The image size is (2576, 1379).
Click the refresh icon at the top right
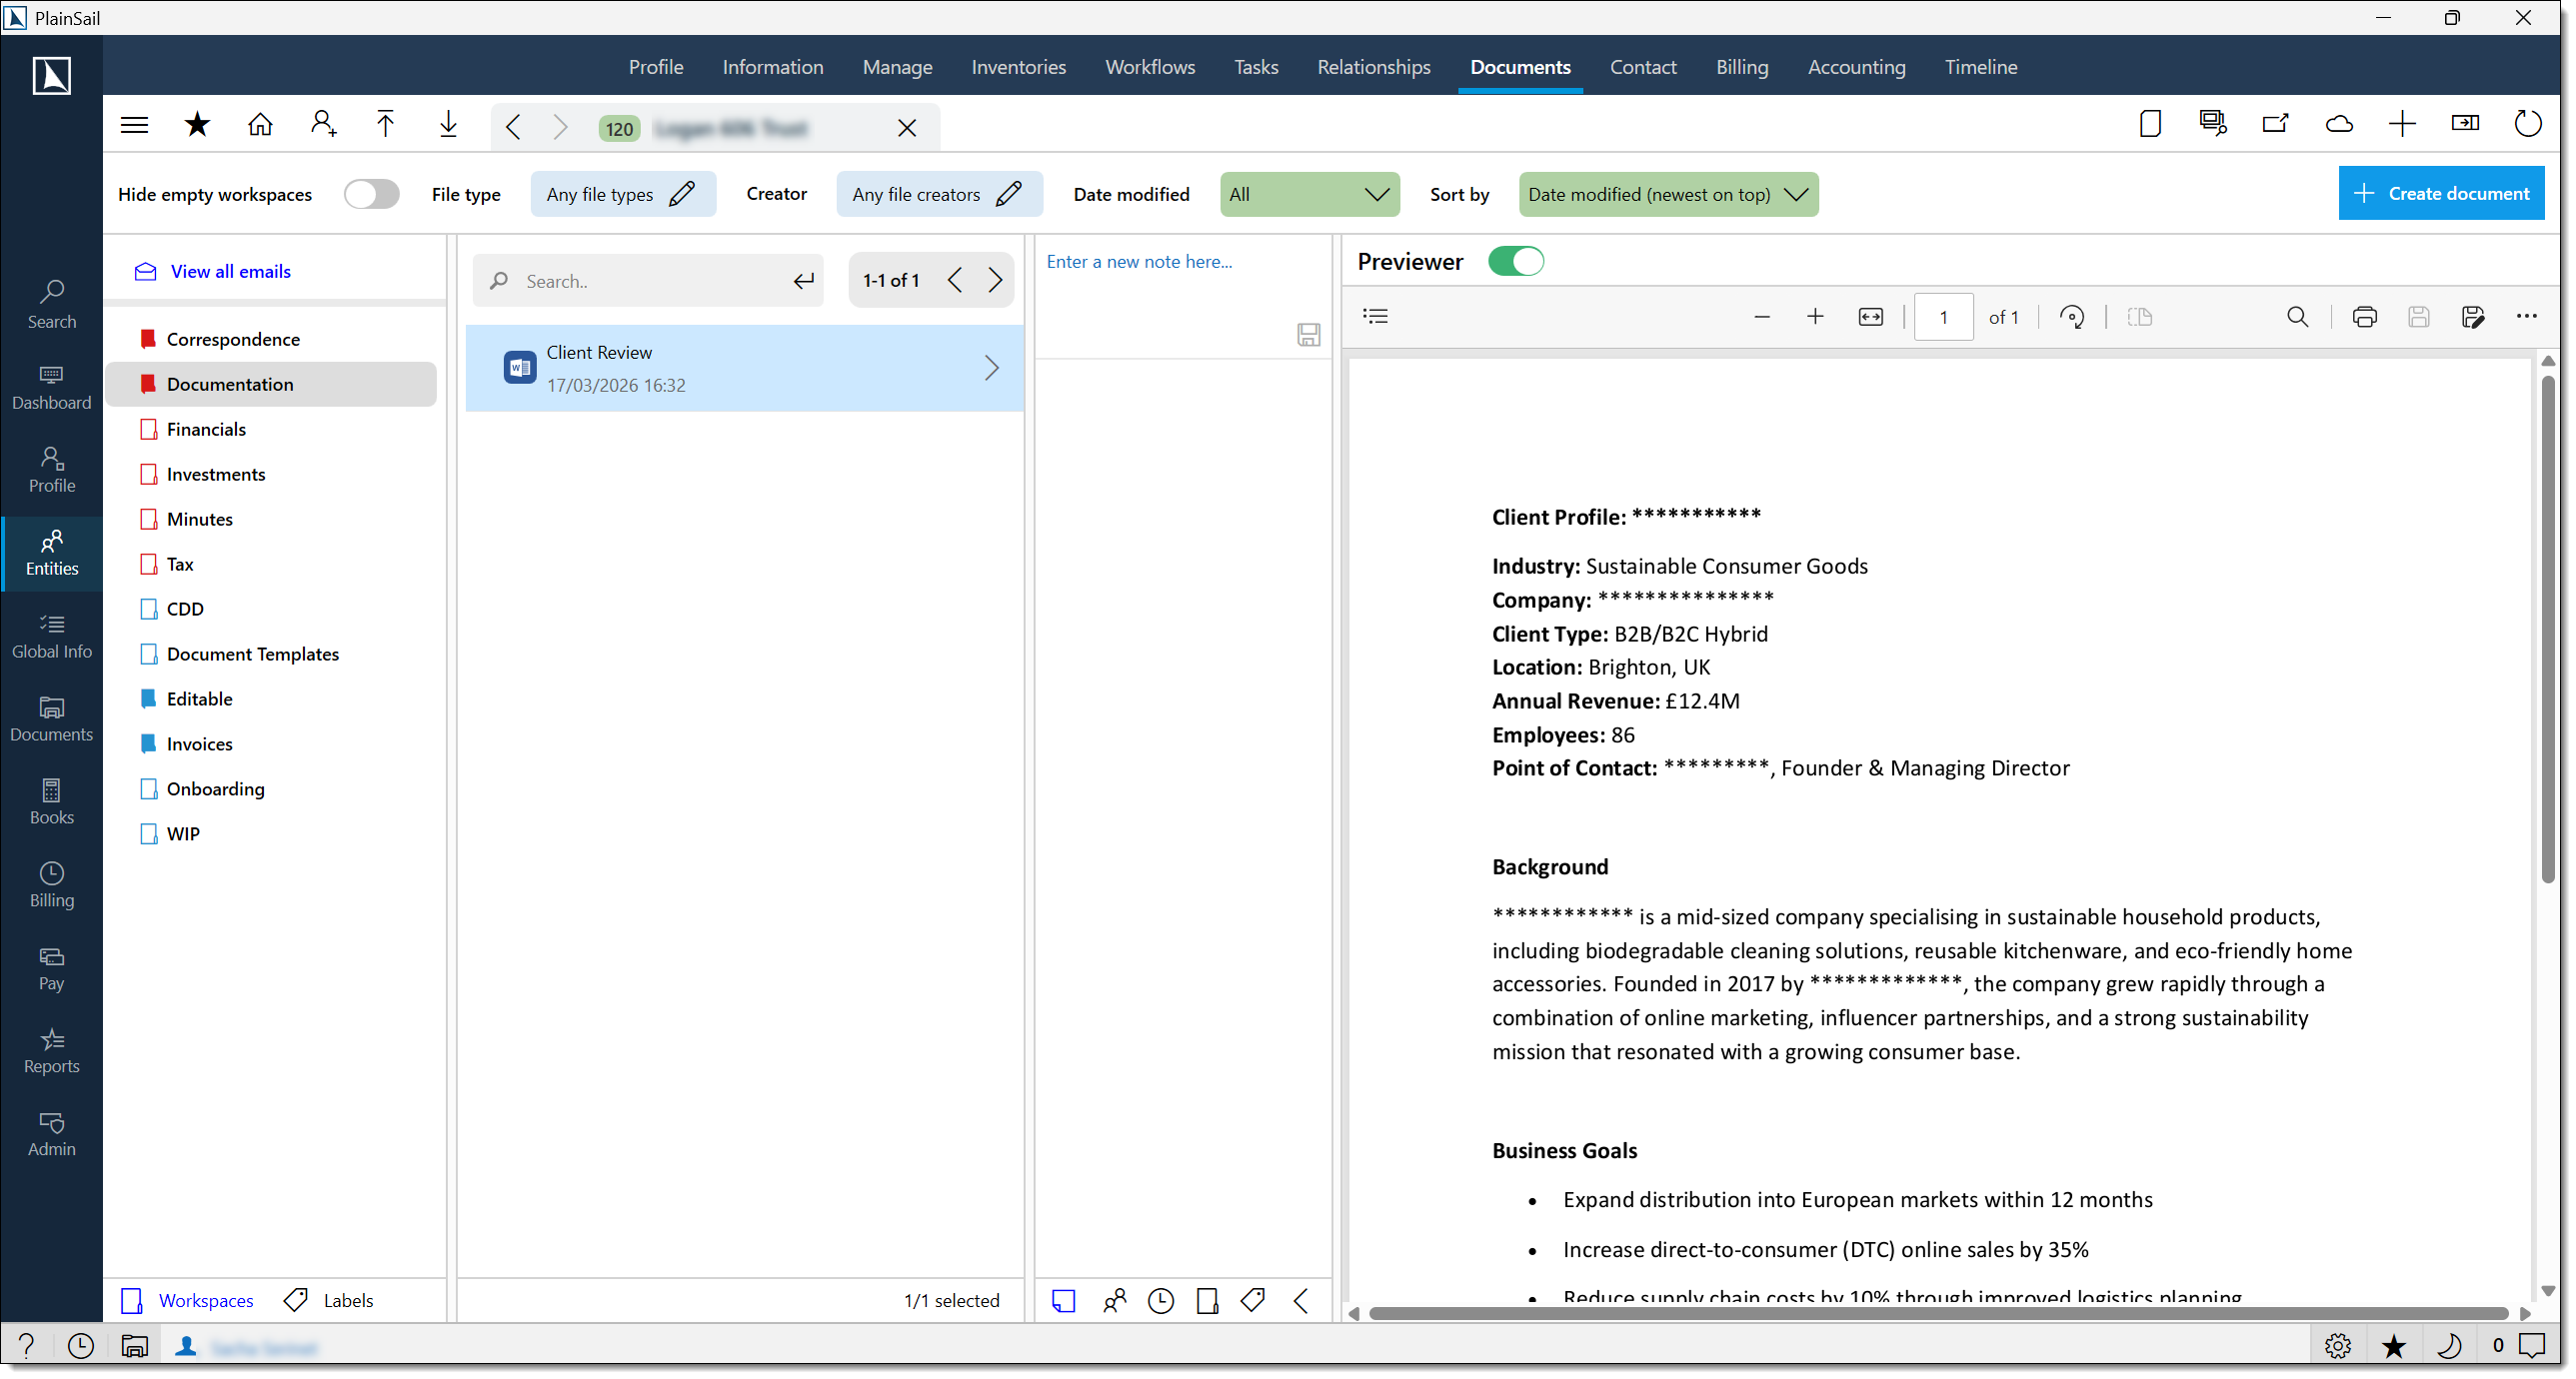click(x=2527, y=124)
